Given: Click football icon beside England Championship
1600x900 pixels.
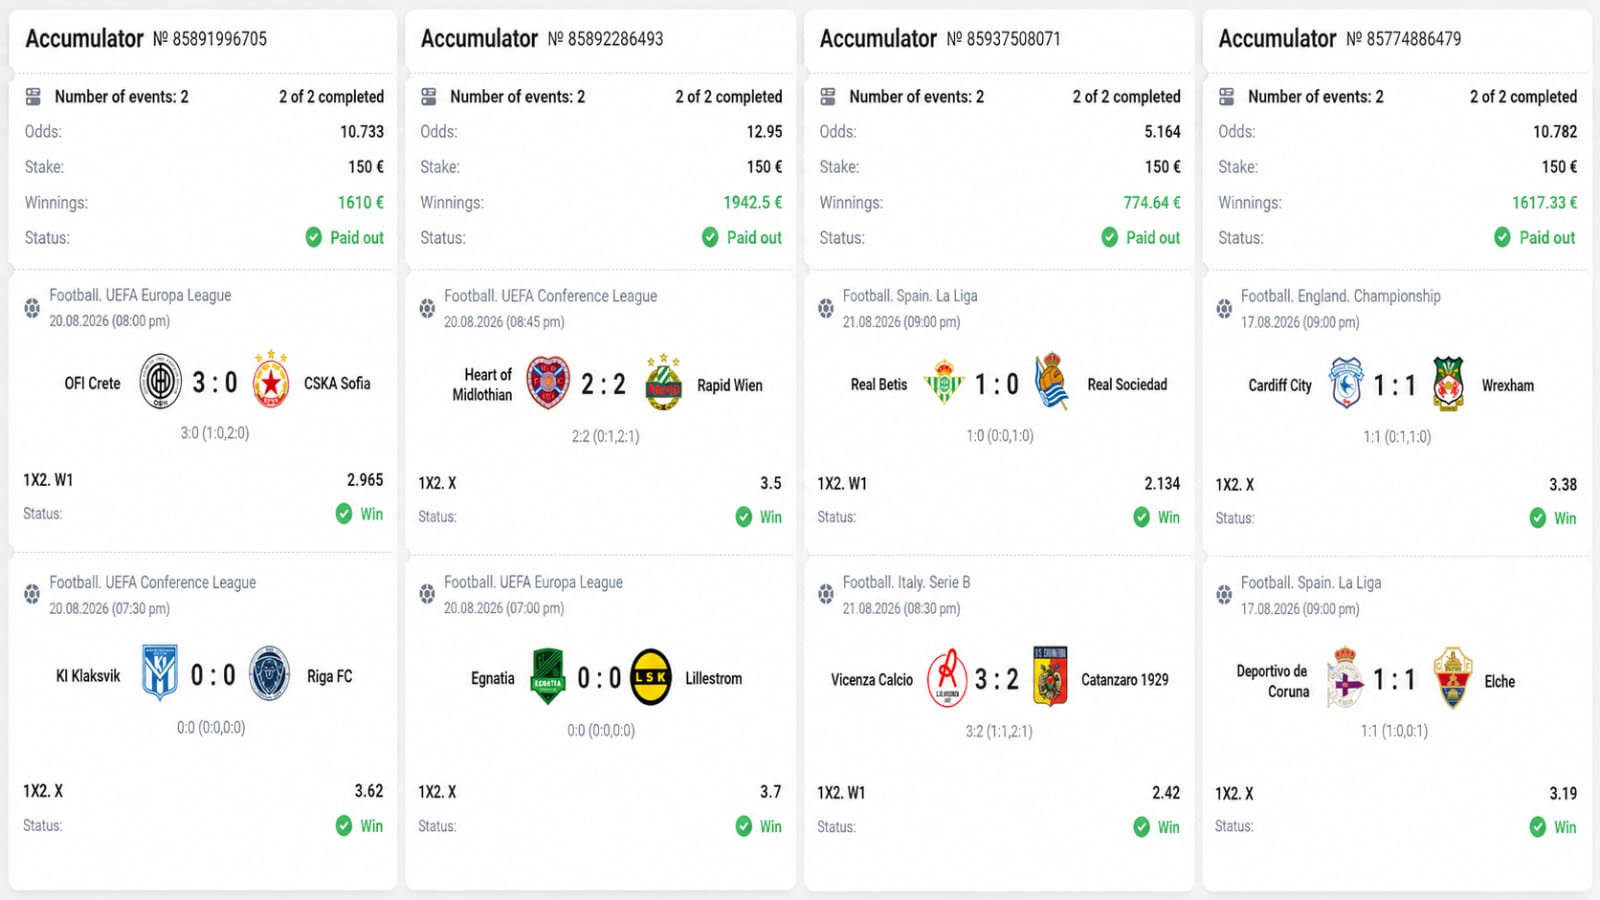Looking at the screenshot, I should (x=1224, y=308).
